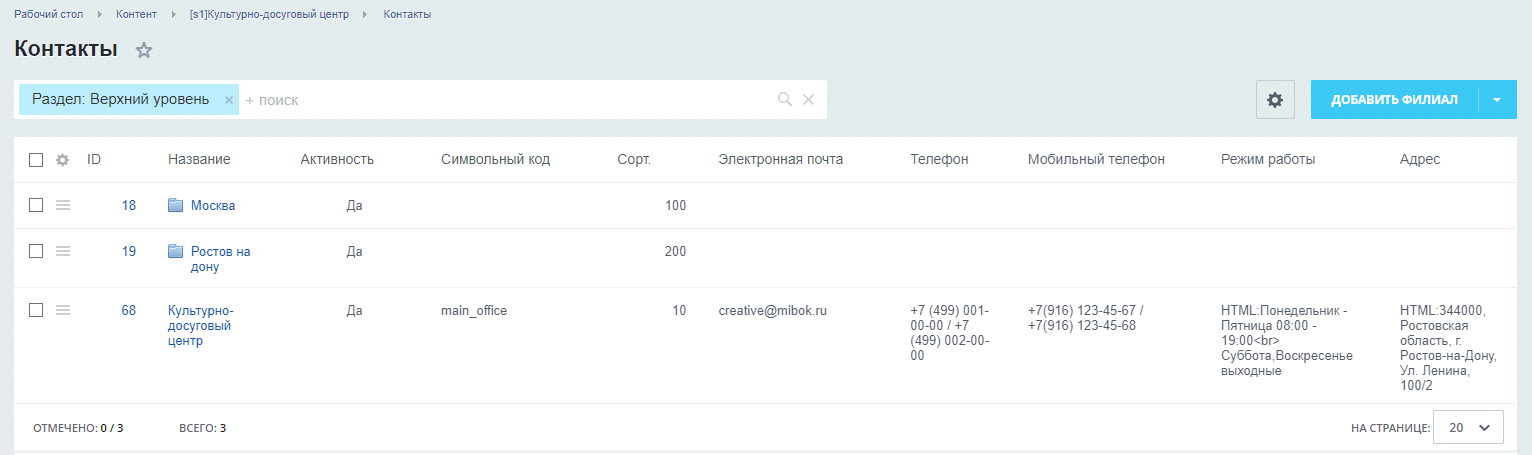Image resolution: width=1532 pixels, height=455 pixels.
Task: Open the items-per-page dropdown showing 20
Action: (1468, 427)
